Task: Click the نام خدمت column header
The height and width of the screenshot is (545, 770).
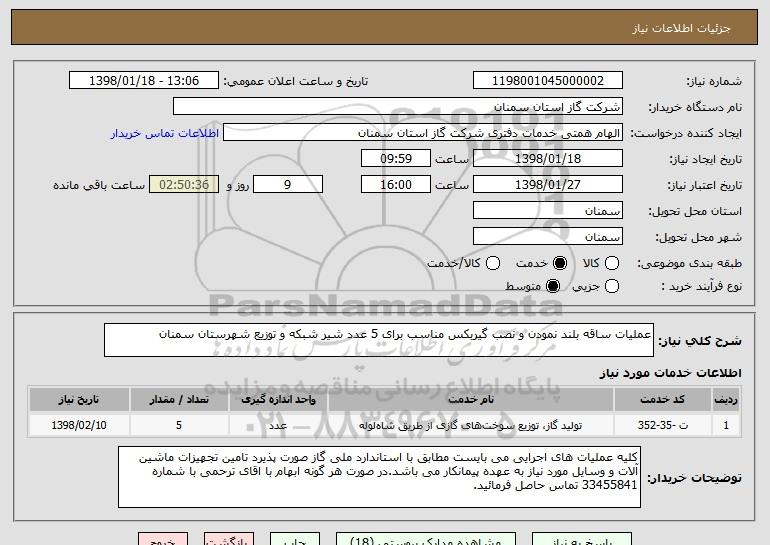Action: click(x=470, y=400)
